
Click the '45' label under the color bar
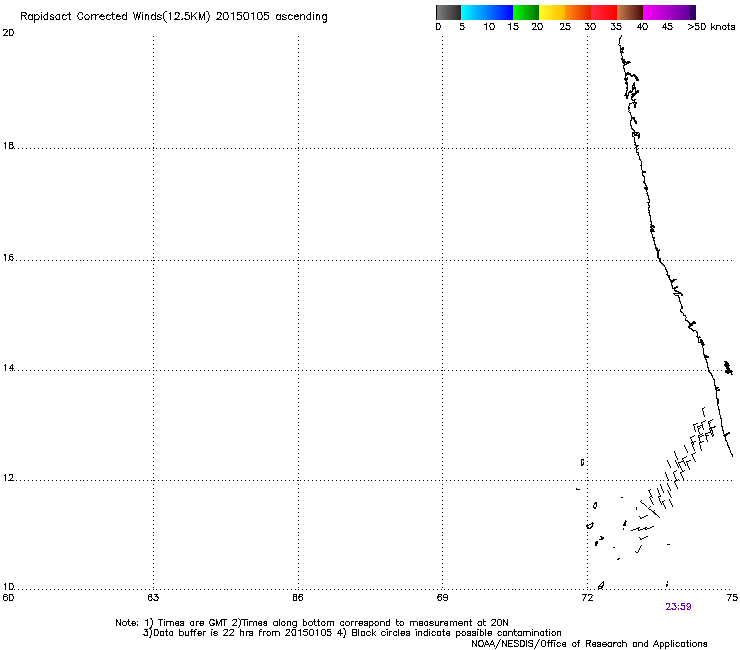click(667, 27)
